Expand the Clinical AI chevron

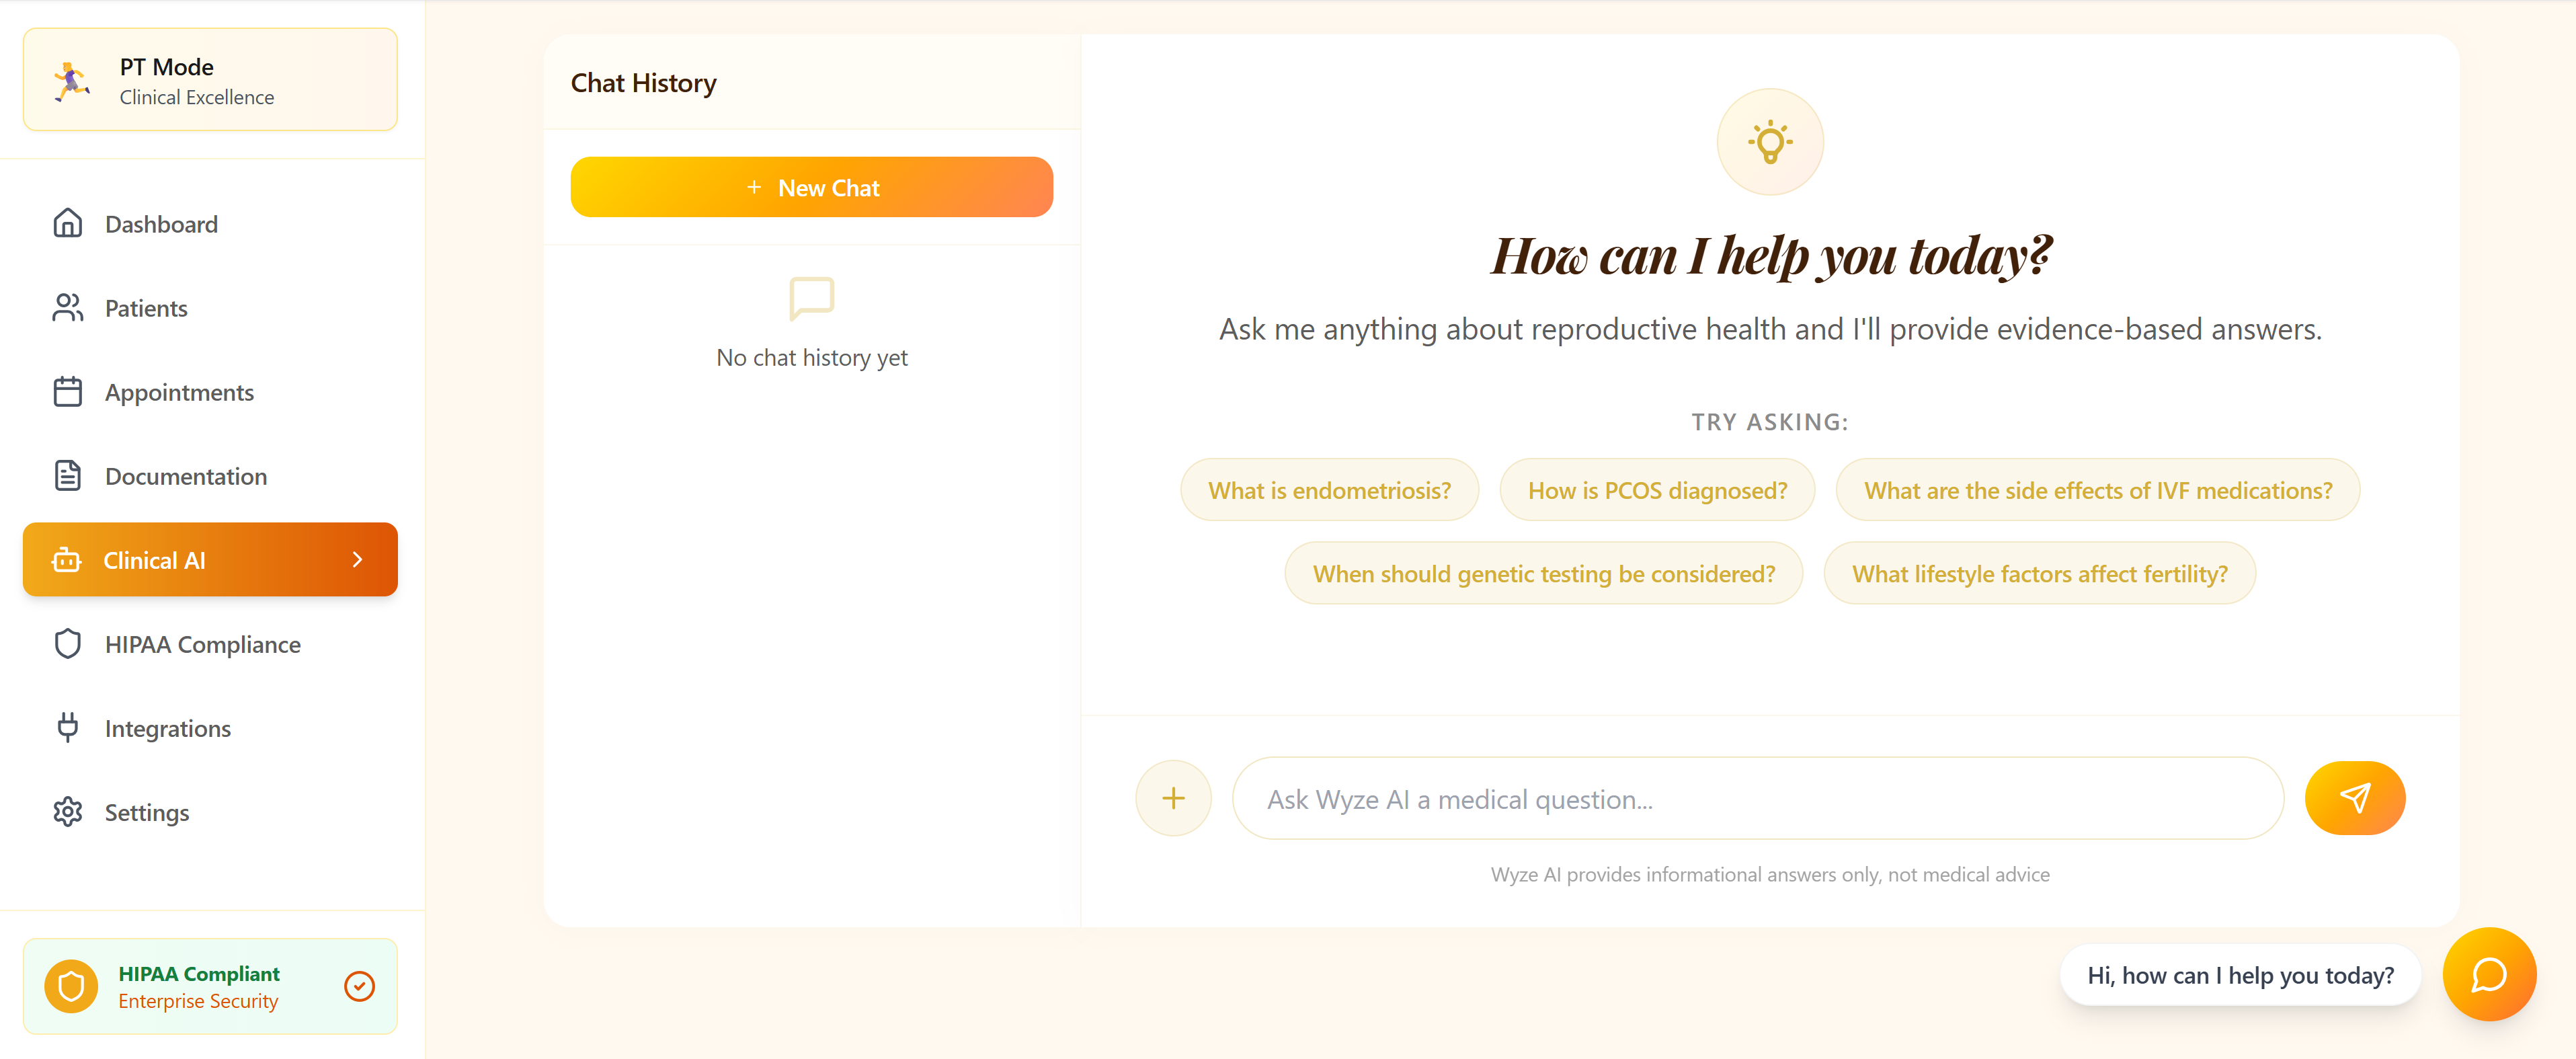(x=358, y=560)
